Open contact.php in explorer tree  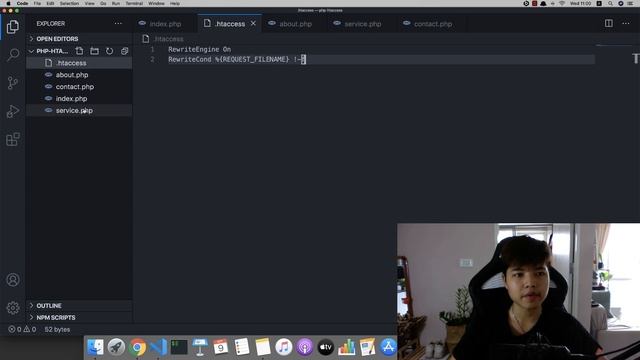click(x=80, y=87)
